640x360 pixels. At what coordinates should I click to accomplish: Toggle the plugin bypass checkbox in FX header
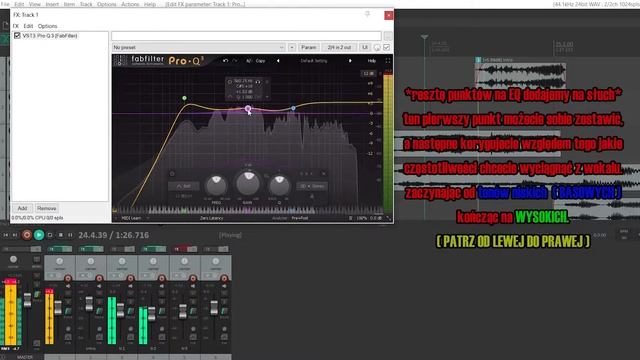387,47
